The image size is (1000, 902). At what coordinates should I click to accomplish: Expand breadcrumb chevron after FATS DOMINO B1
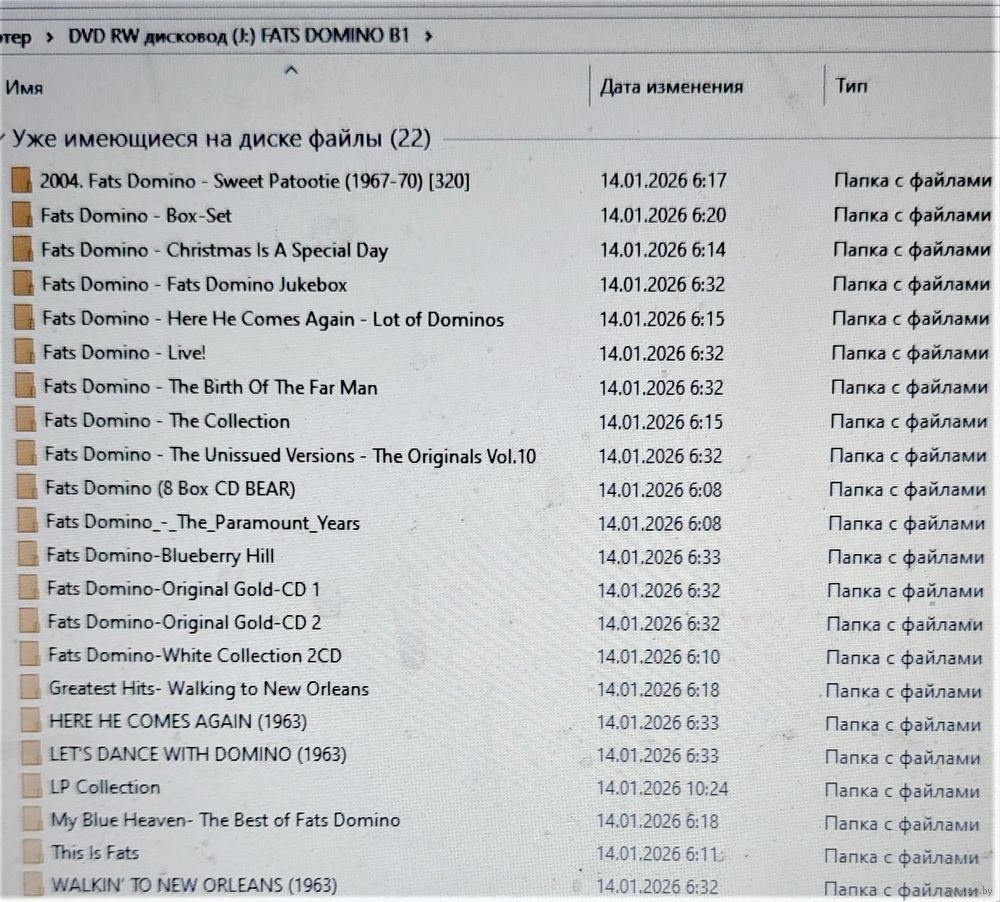pos(429,37)
